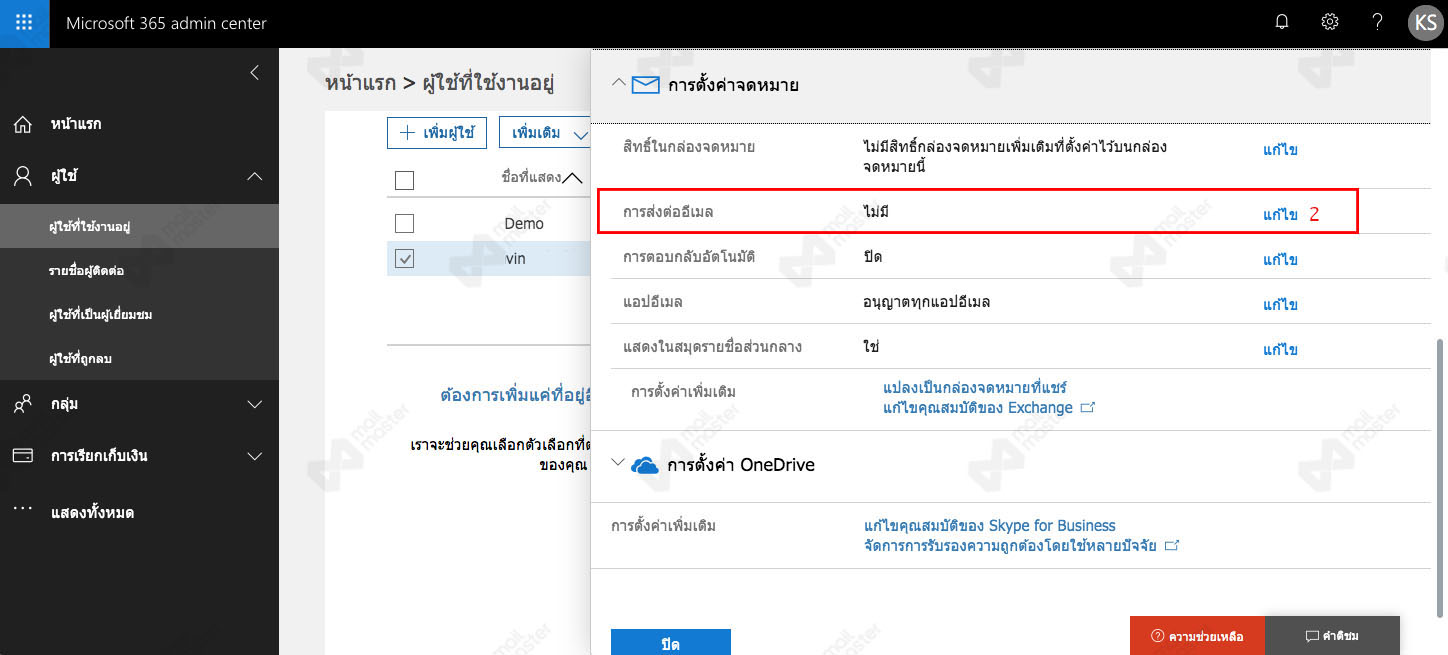Click the Microsoft 365 admin center title
The height and width of the screenshot is (655, 1448).
pyautogui.click(x=166, y=23)
